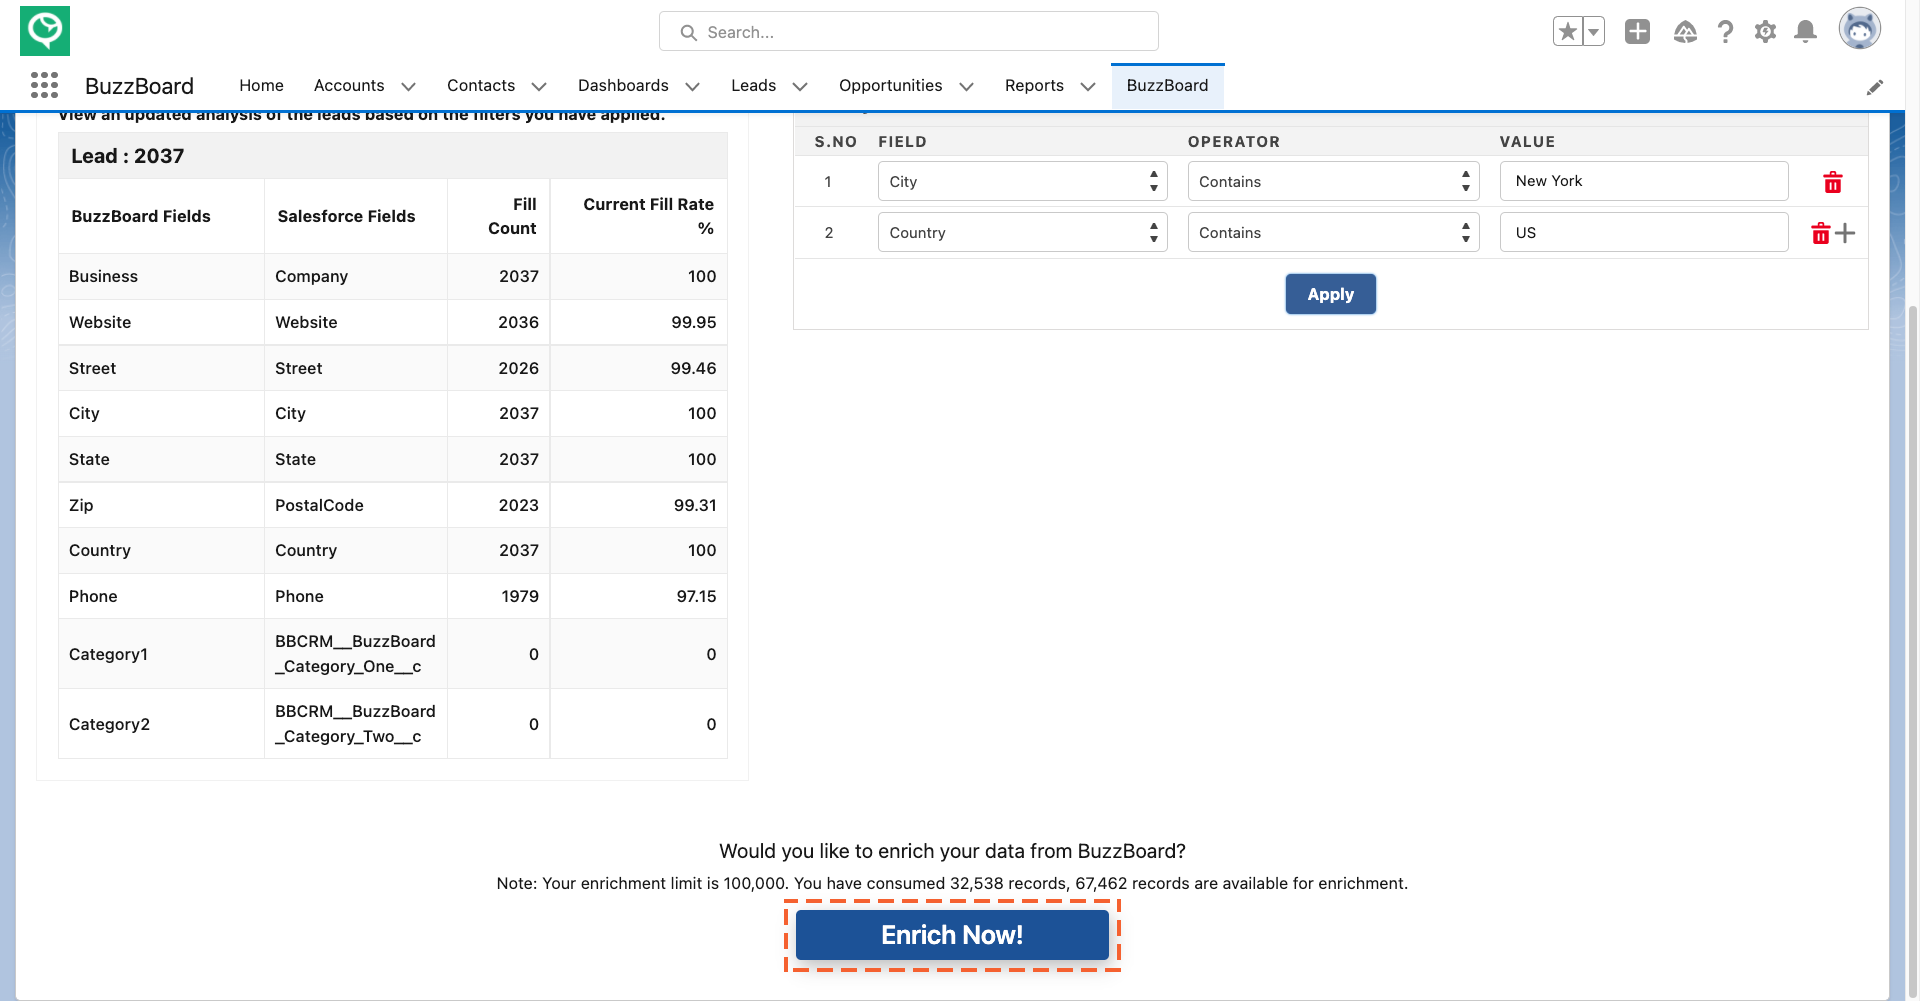Open the Contains operator dropdown in row 2
Viewport: 1920px width, 1001px height.
pos(1333,233)
